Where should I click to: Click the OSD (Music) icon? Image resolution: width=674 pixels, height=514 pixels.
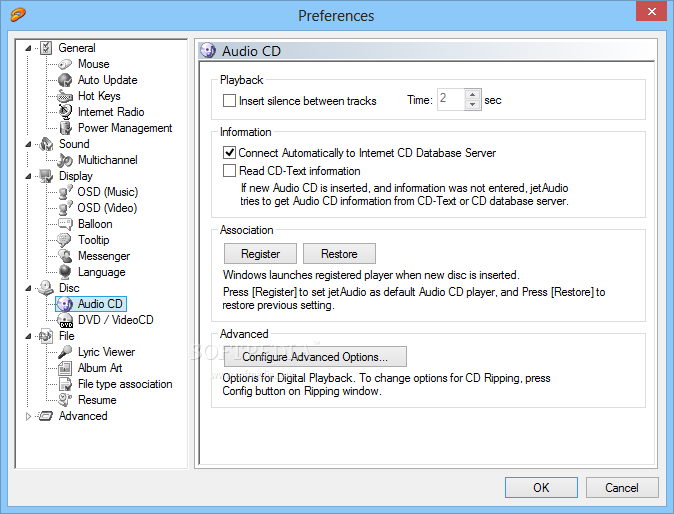pyautogui.click(x=65, y=192)
